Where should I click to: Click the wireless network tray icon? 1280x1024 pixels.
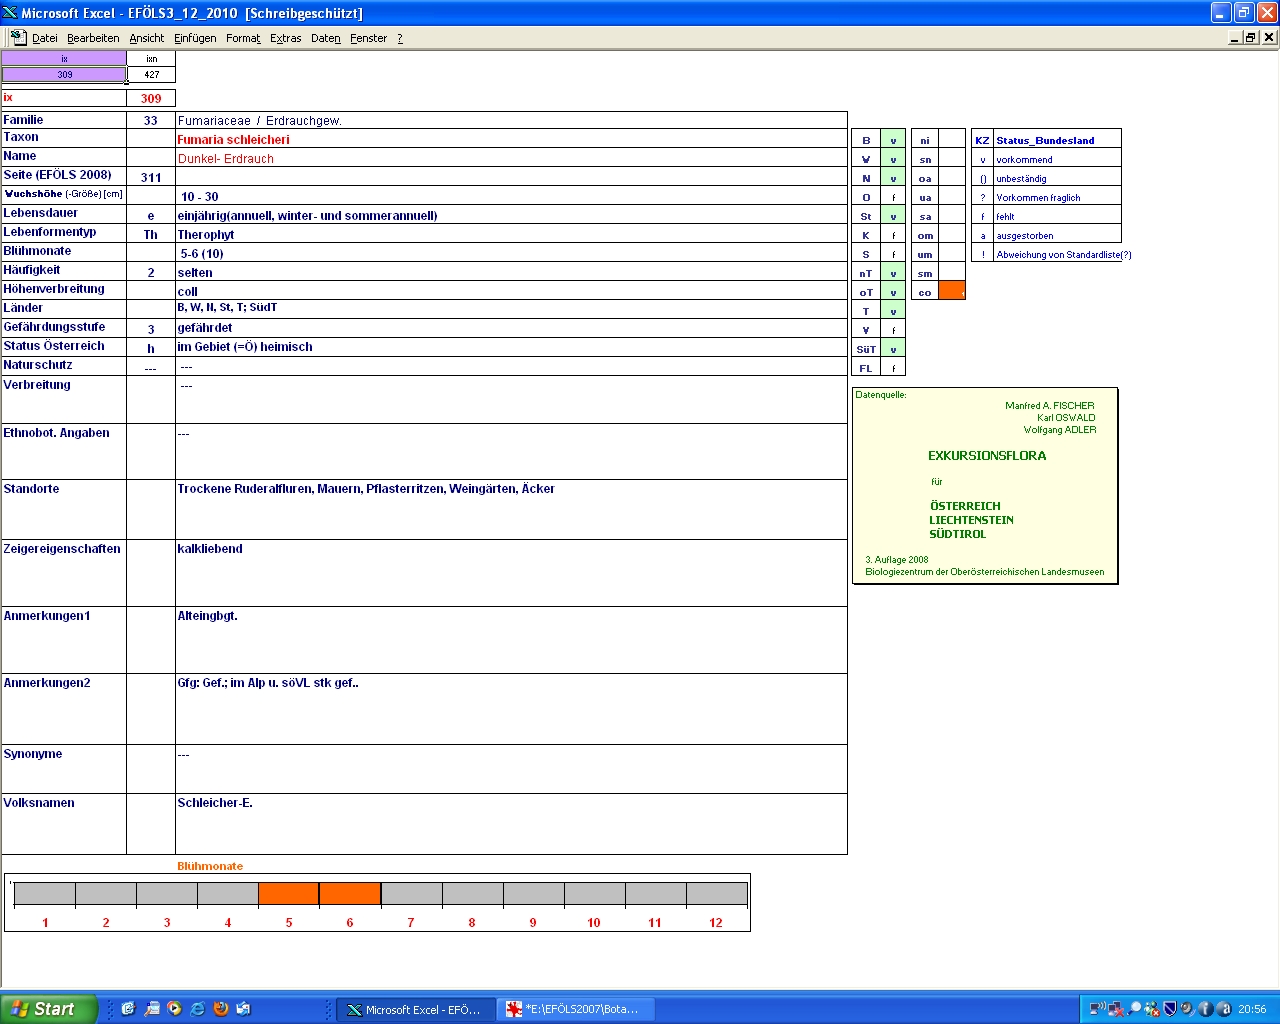(x=1098, y=1009)
